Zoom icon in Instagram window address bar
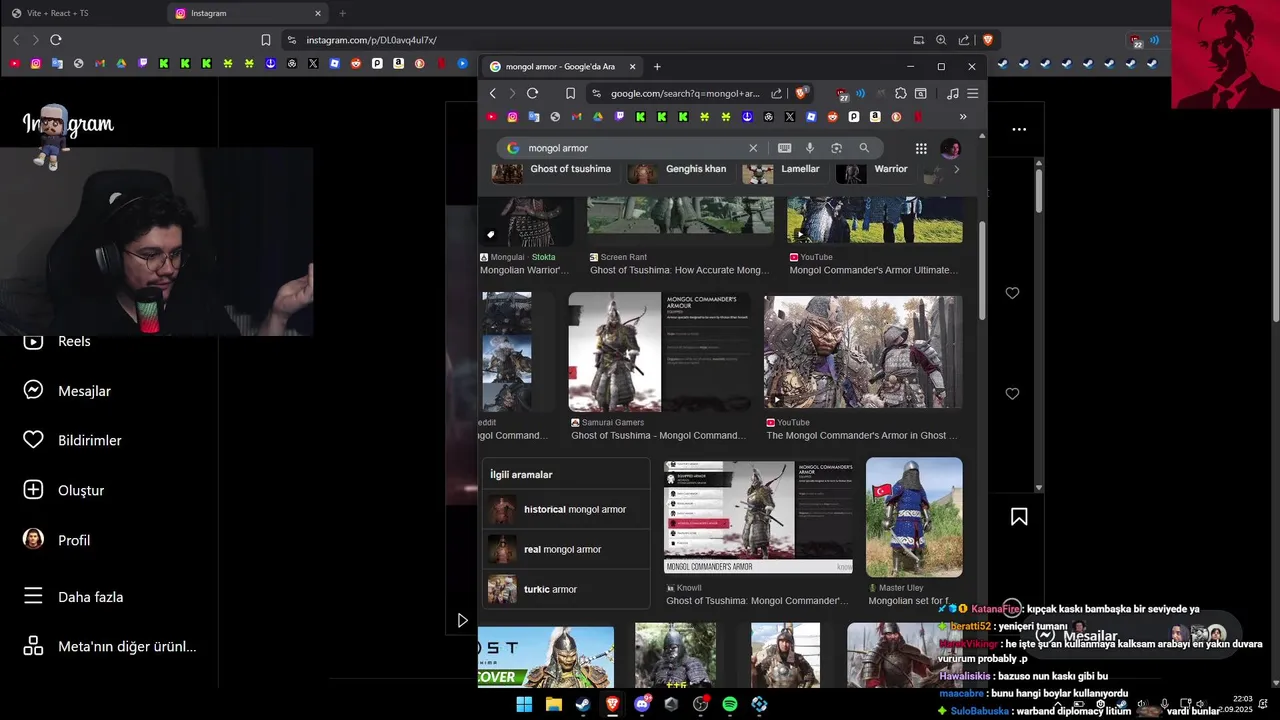 point(941,40)
